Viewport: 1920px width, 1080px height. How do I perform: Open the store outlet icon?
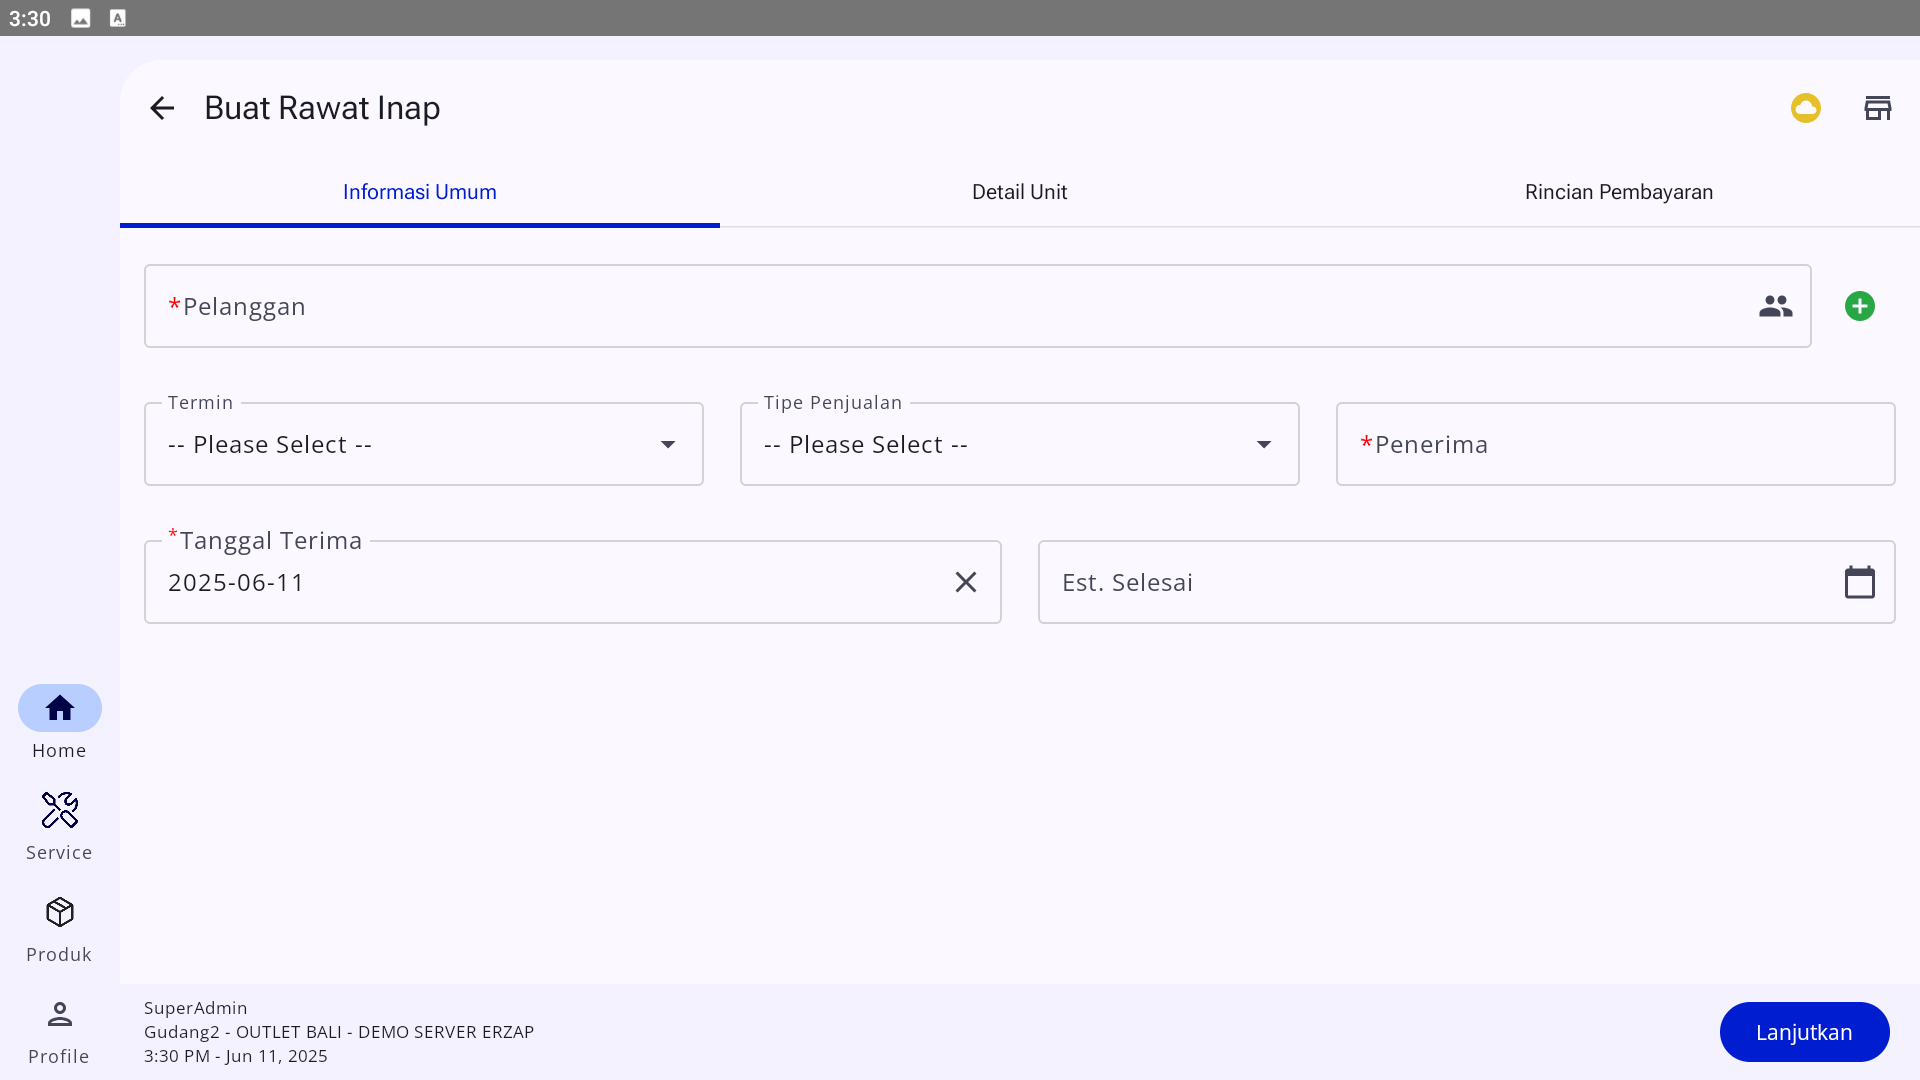point(1877,108)
